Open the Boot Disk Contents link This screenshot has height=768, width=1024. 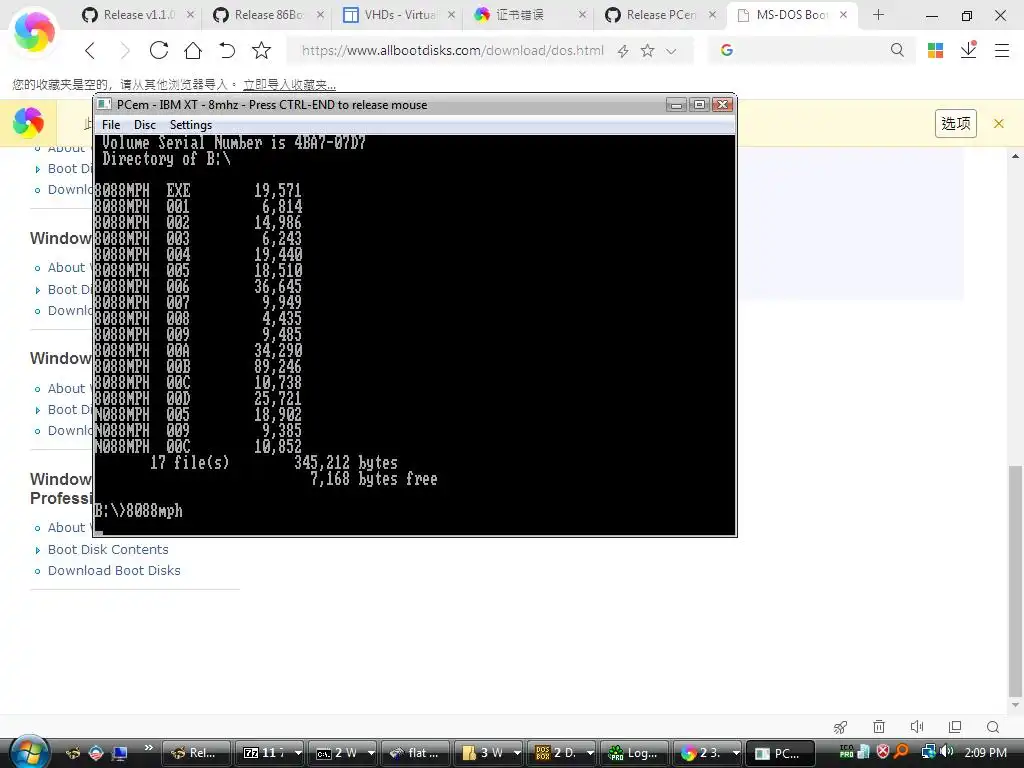pos(108,549)
